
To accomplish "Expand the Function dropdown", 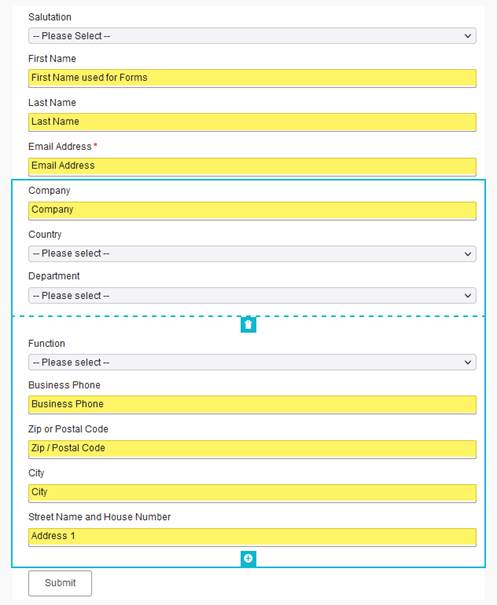I will coord(252,362).
